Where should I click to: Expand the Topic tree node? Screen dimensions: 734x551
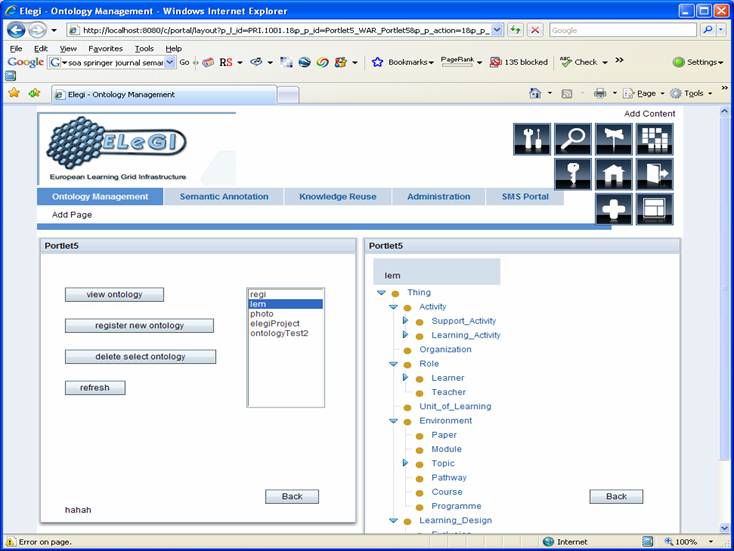[405, 463]
